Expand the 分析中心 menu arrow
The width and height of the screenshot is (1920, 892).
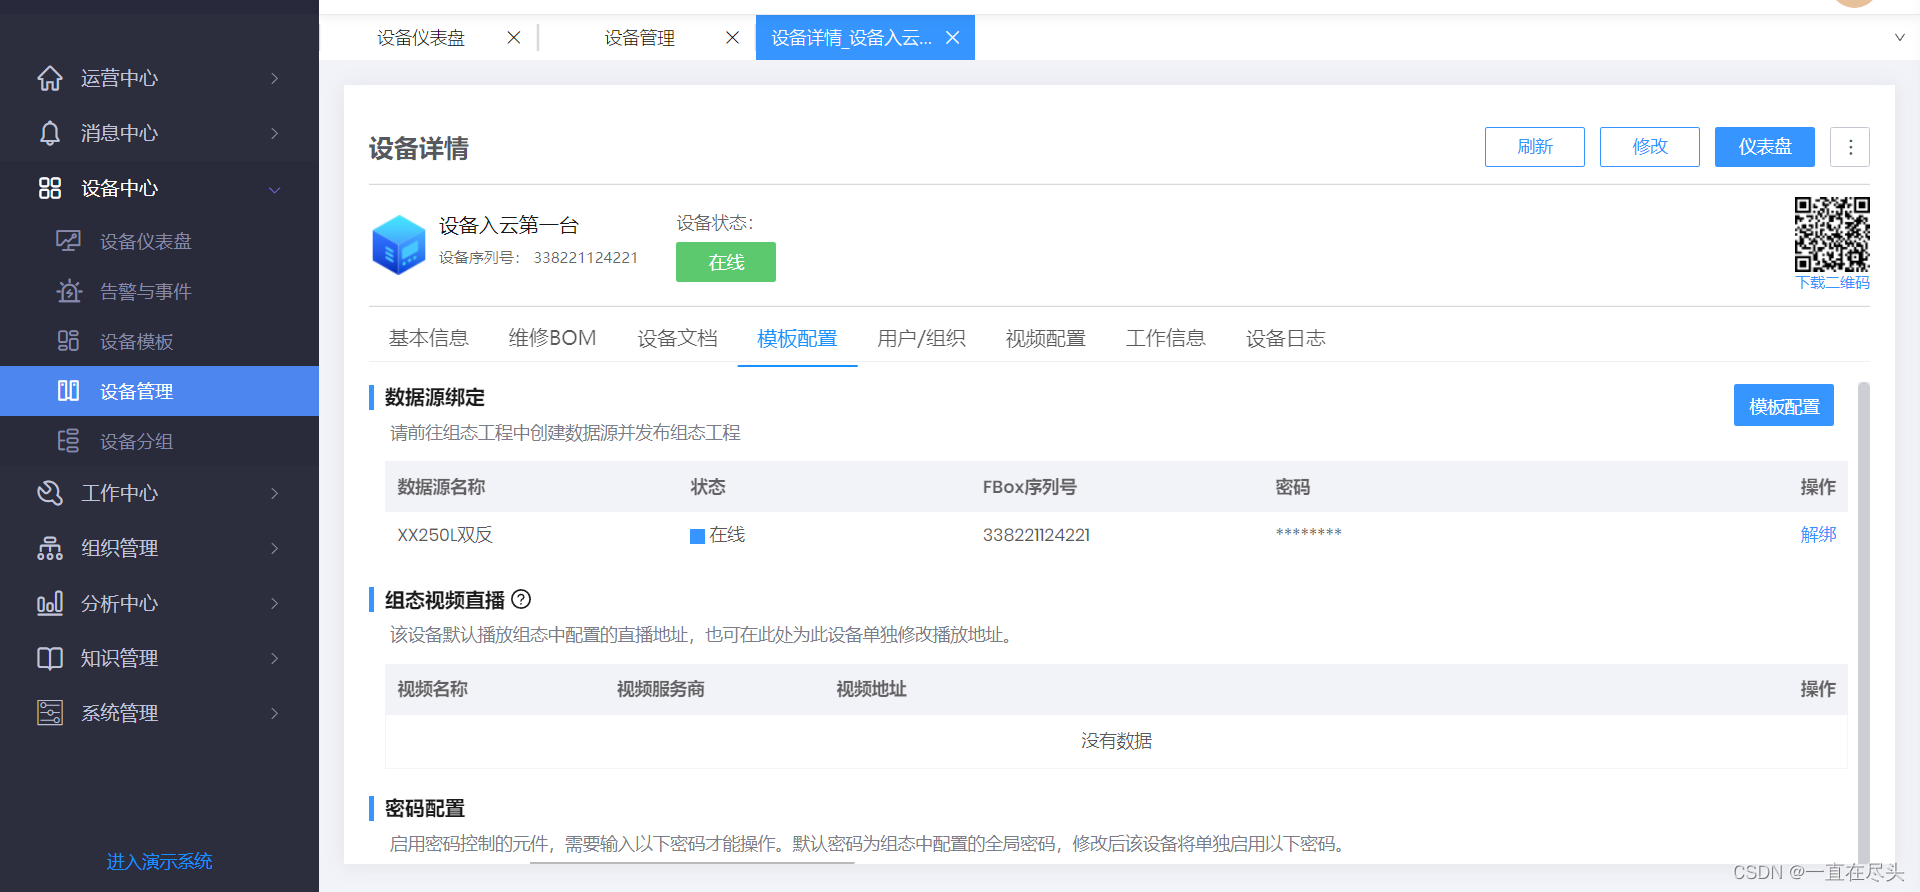[x=275, y=603]
